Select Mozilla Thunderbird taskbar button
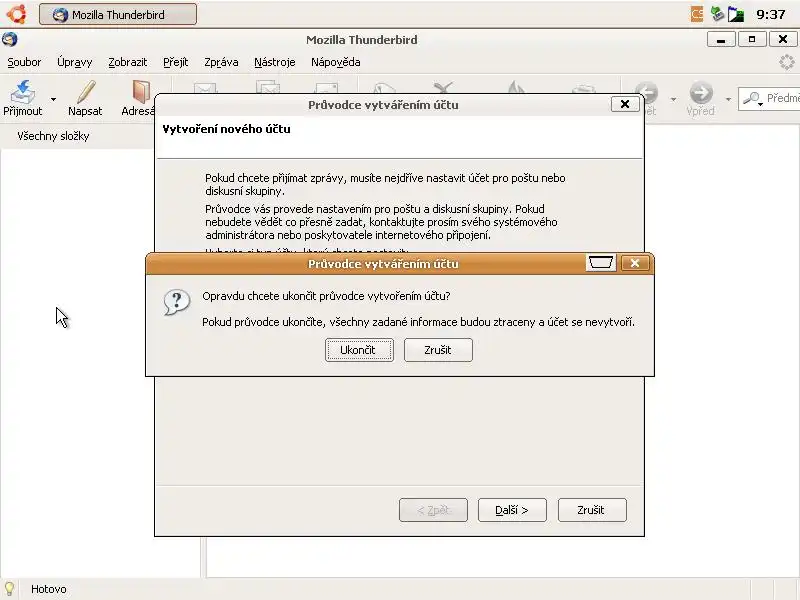The height and width of the screenshot is (600, 800). [x=118, y=14]
